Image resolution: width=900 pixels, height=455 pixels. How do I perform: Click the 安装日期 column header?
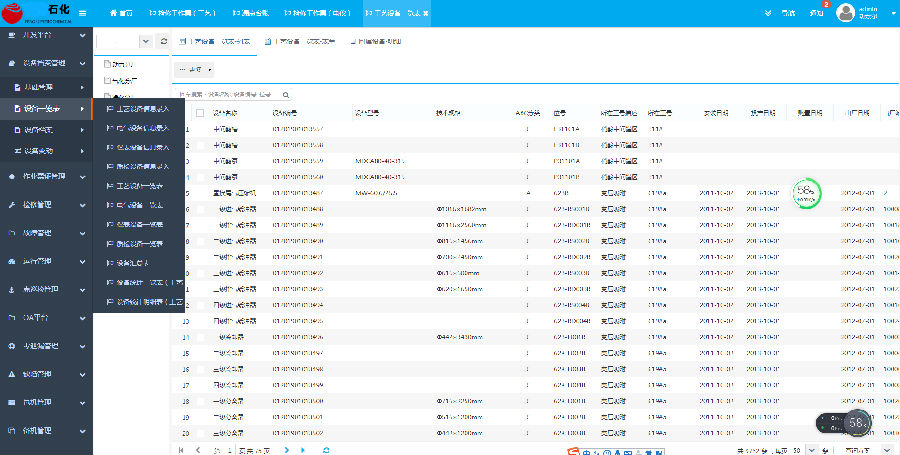tap(716, 113)
